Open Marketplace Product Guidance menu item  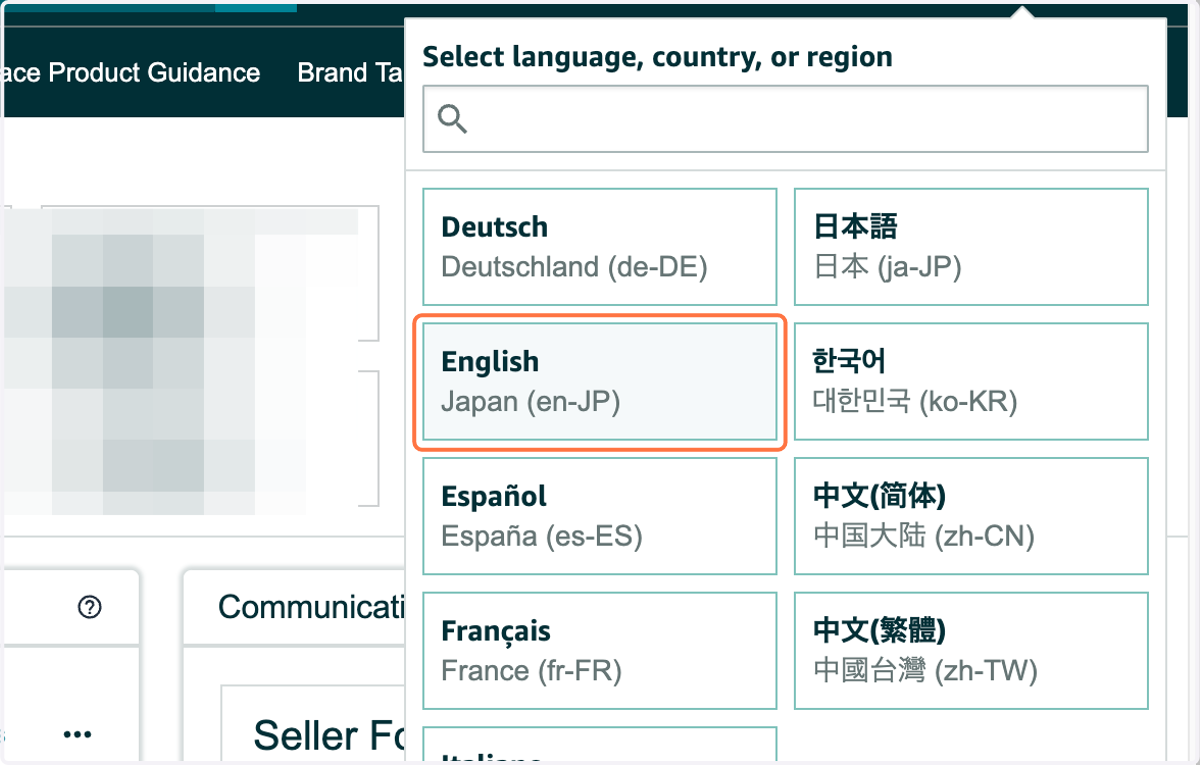(x=131, y=73)
